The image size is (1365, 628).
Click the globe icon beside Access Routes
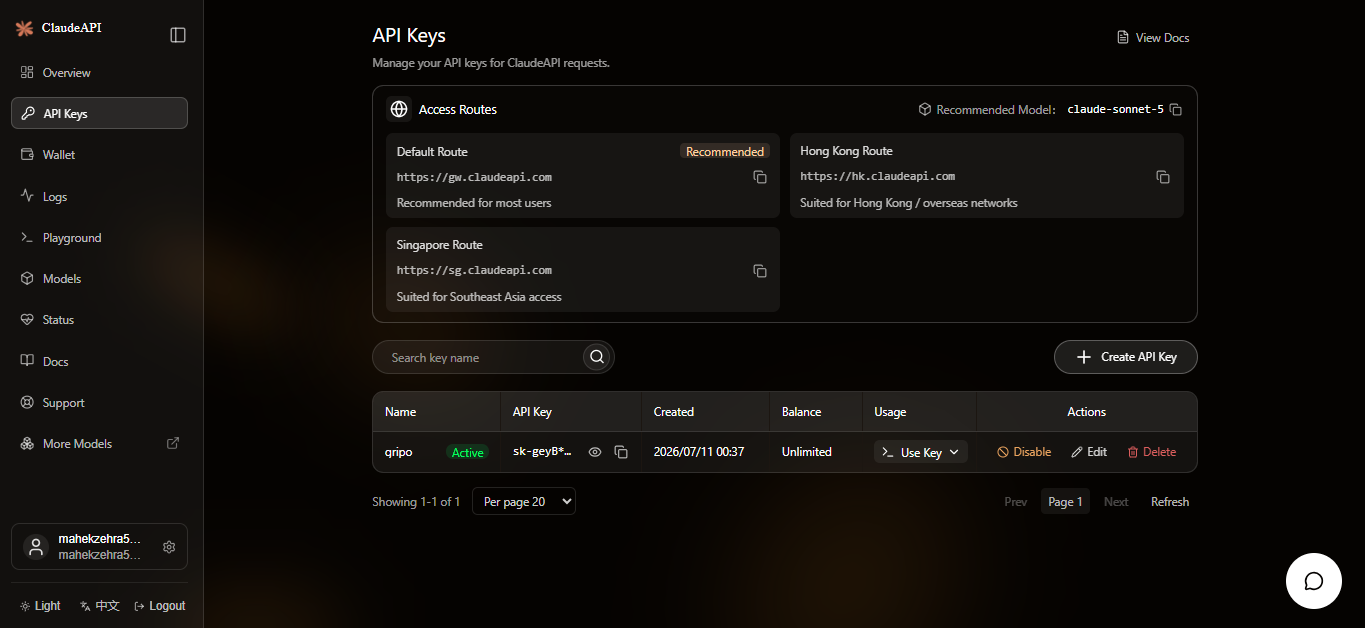point(399,110)
